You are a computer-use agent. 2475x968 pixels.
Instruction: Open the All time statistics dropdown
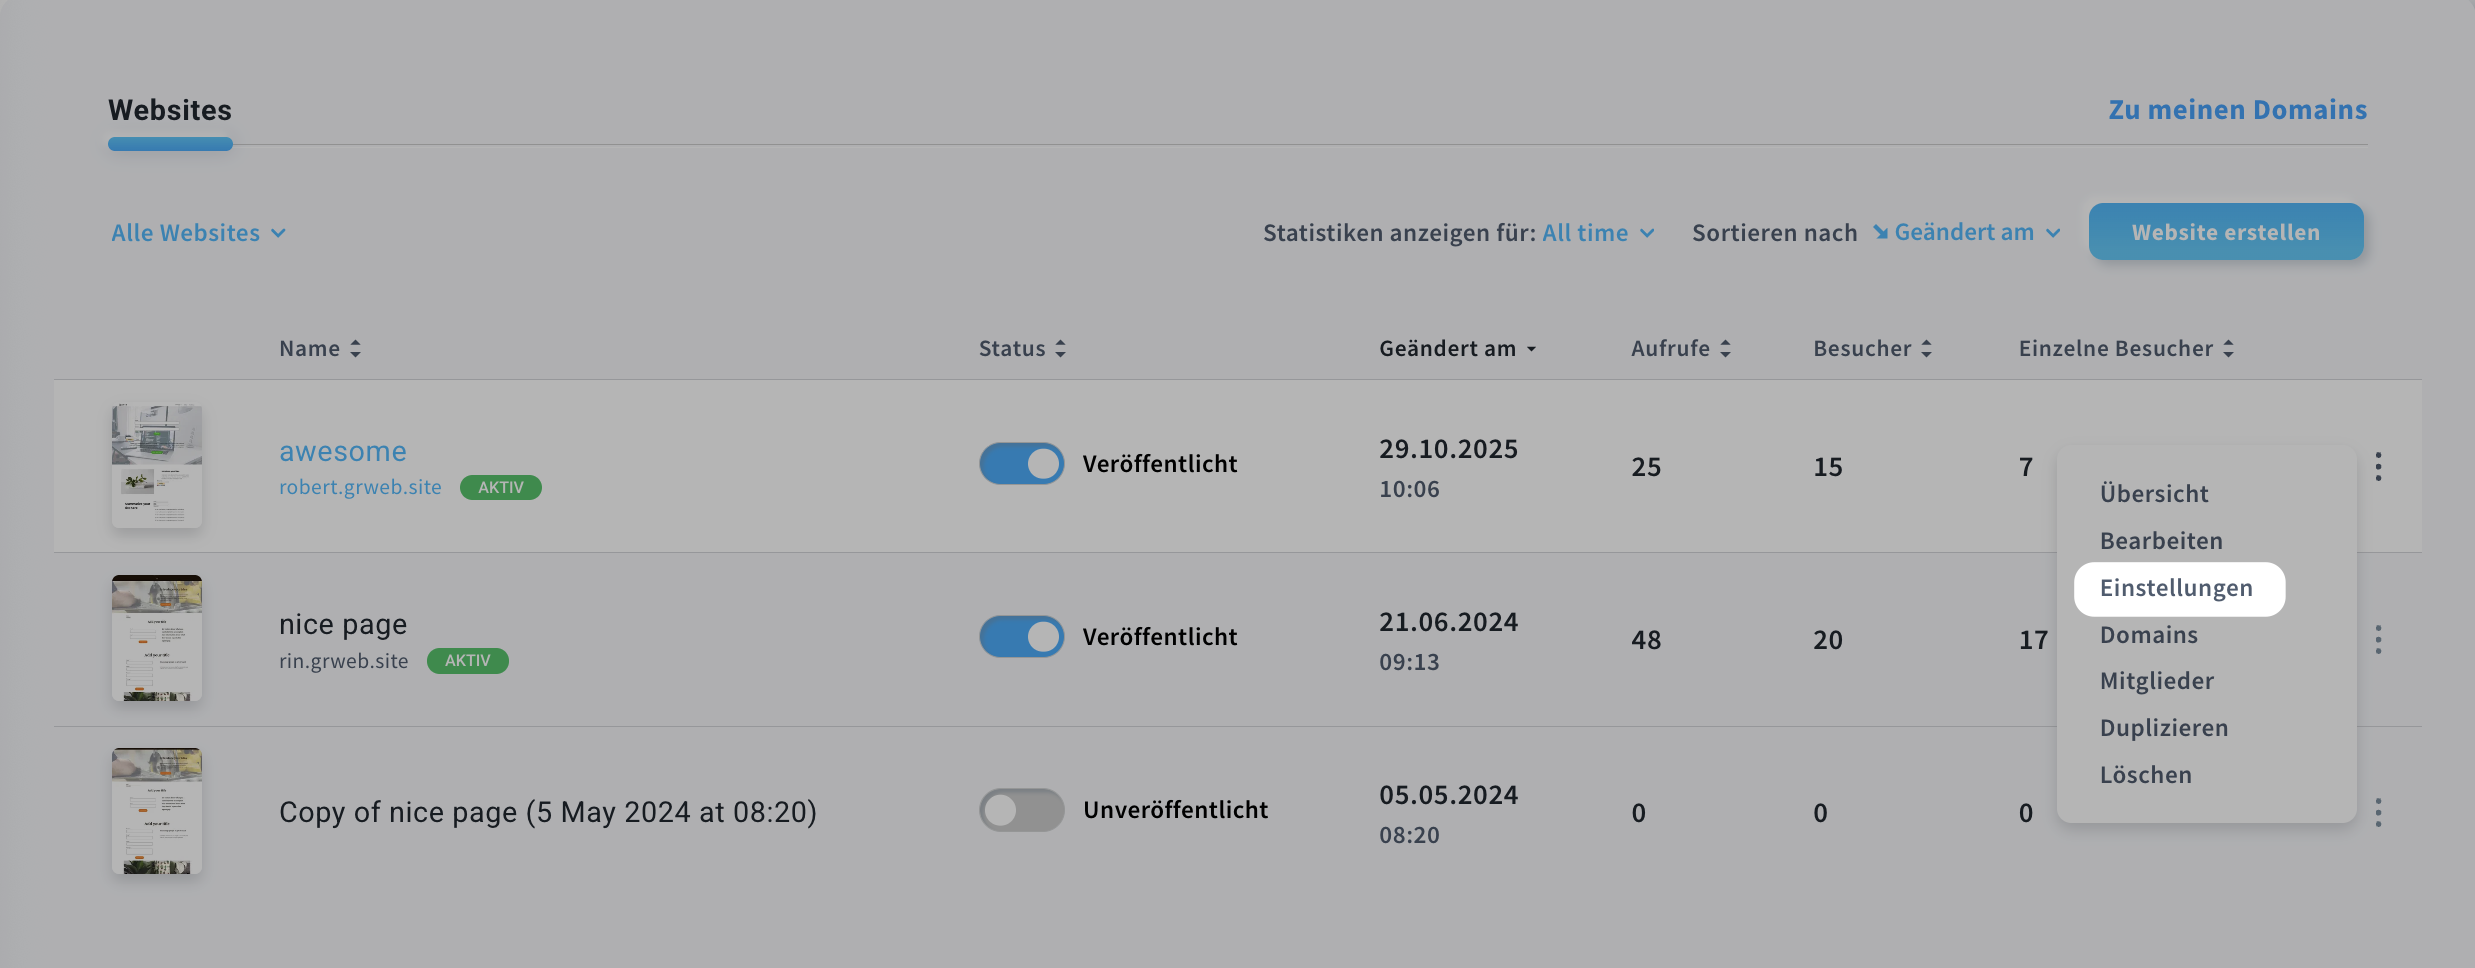coord(1598,233)
